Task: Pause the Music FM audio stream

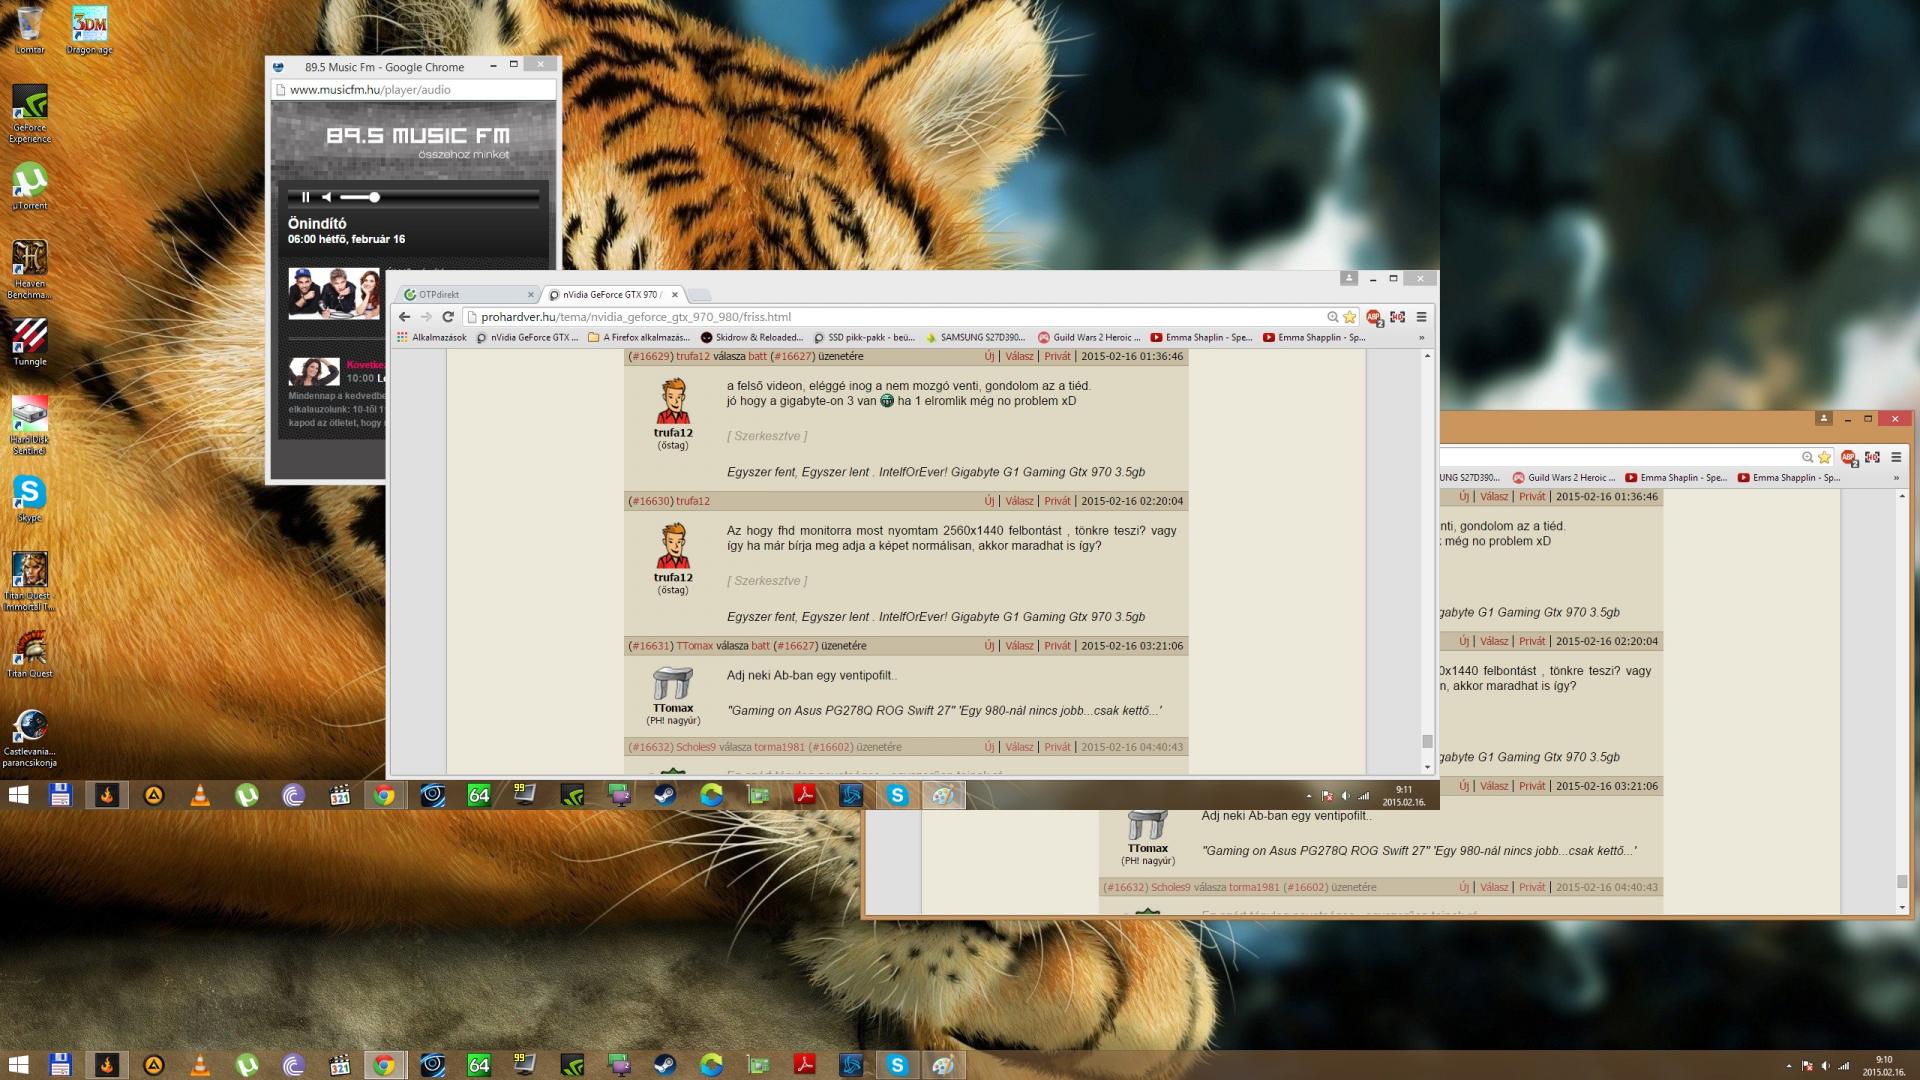Action: pos(306,197)
